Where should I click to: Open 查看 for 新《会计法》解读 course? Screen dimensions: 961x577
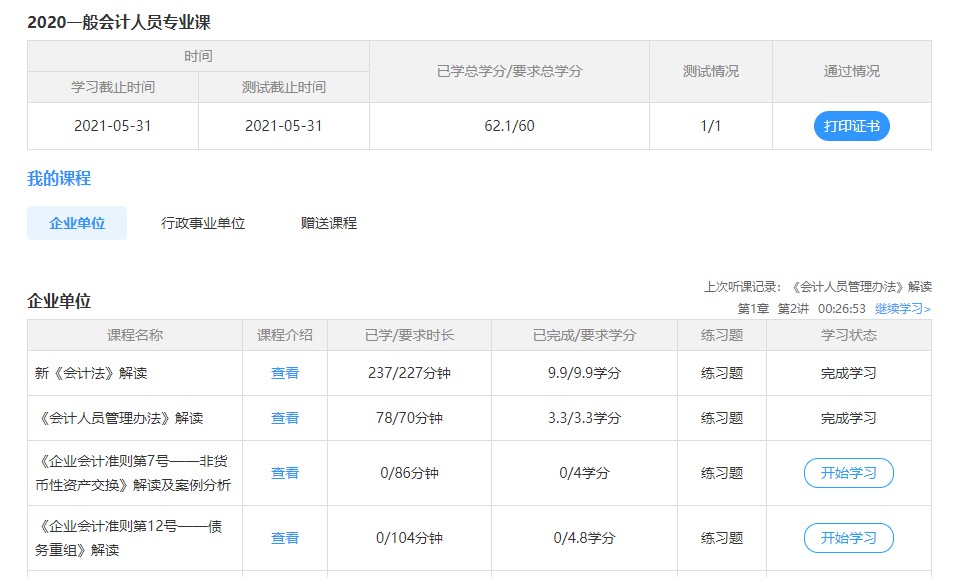[285, 372]
